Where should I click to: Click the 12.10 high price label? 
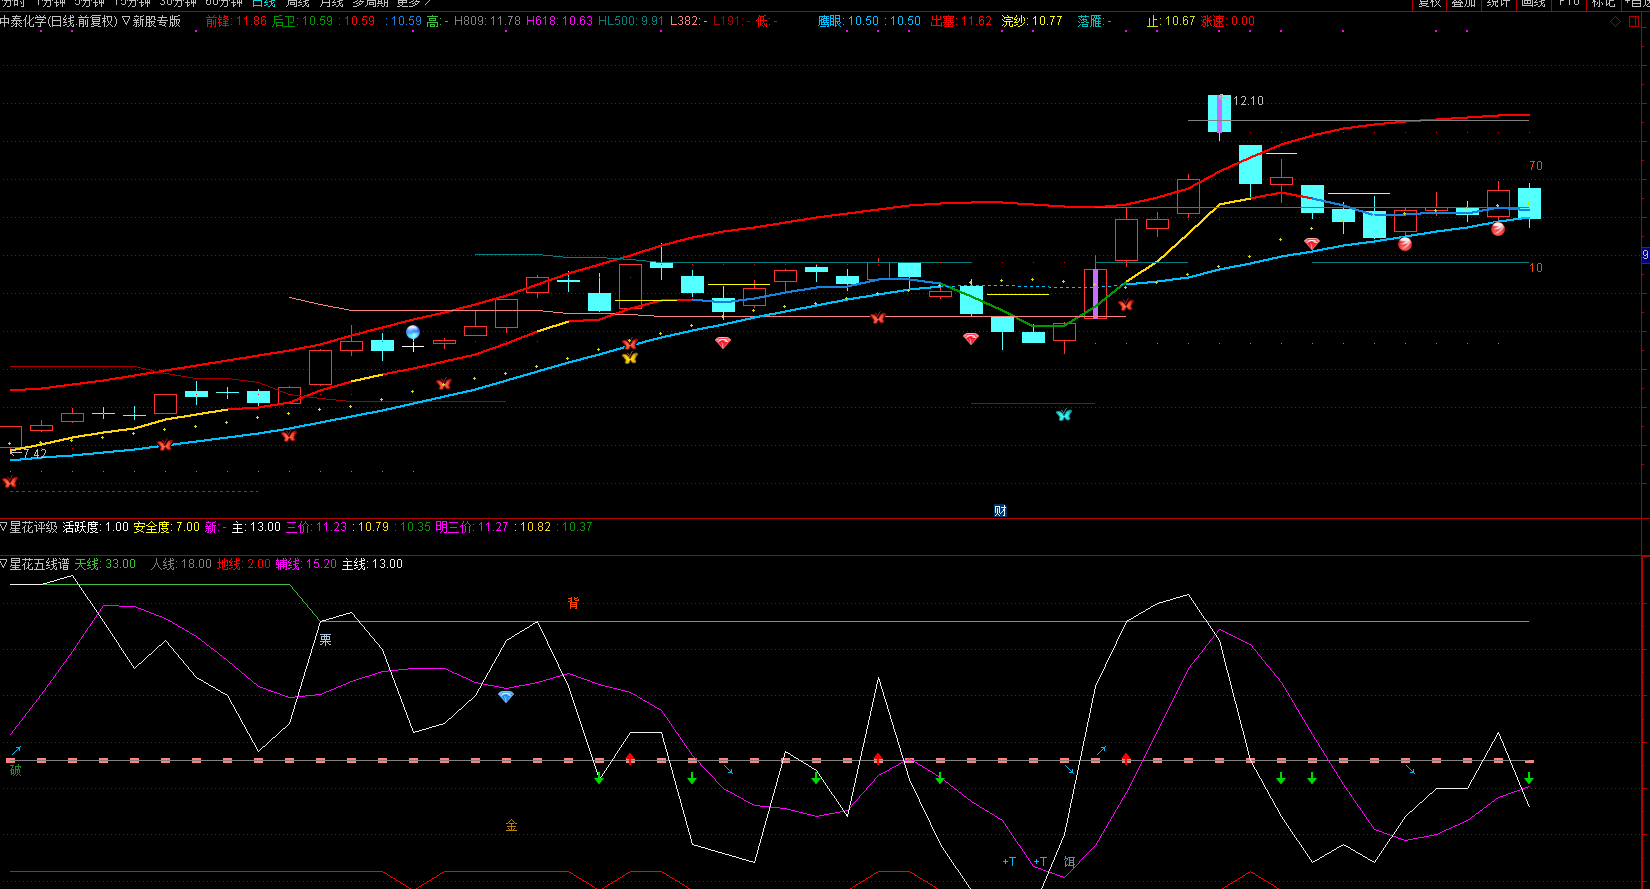point(1248,101)
